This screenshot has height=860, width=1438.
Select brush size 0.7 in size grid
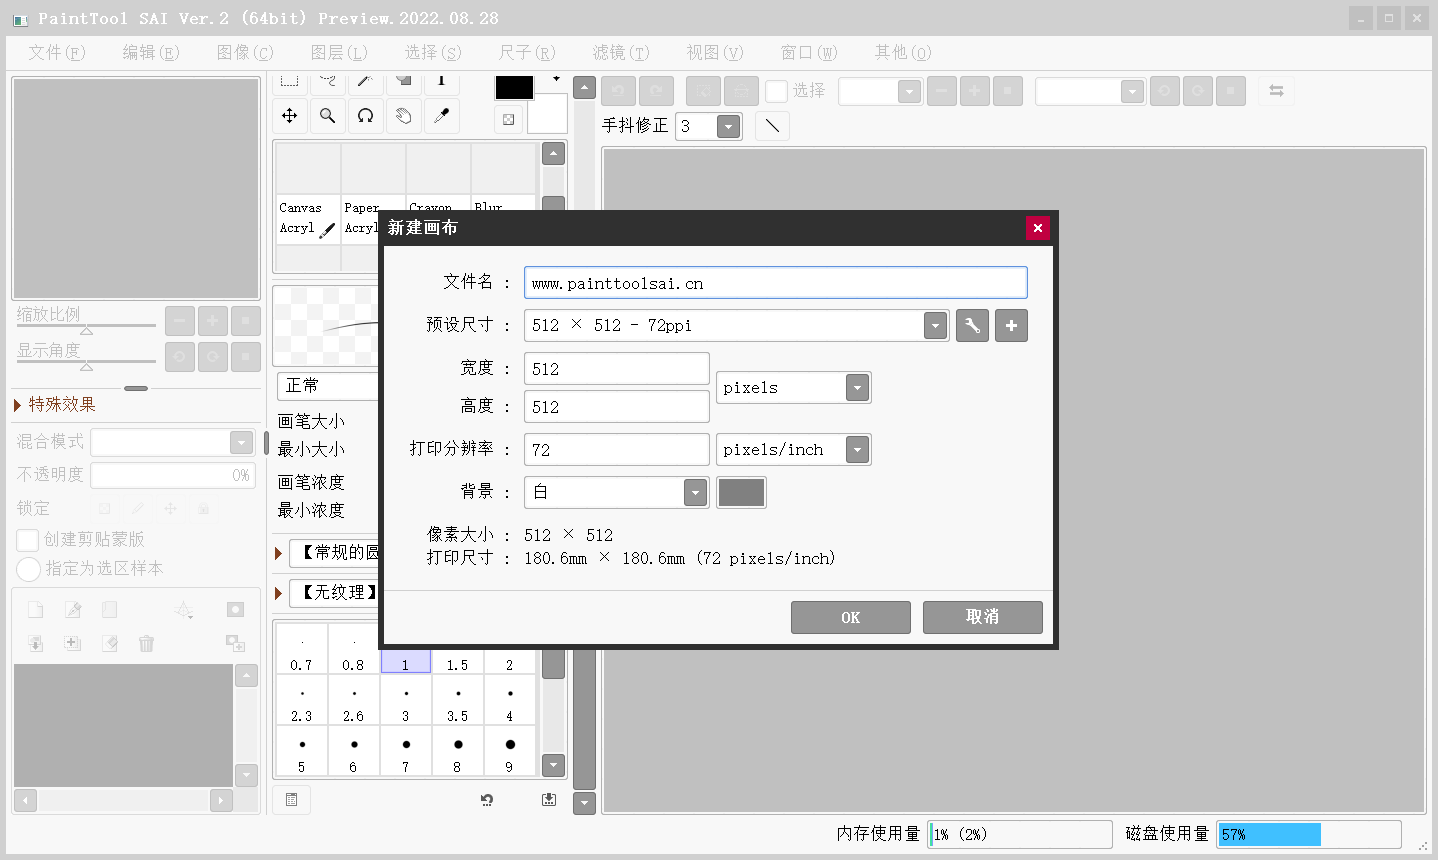point(302,648)
